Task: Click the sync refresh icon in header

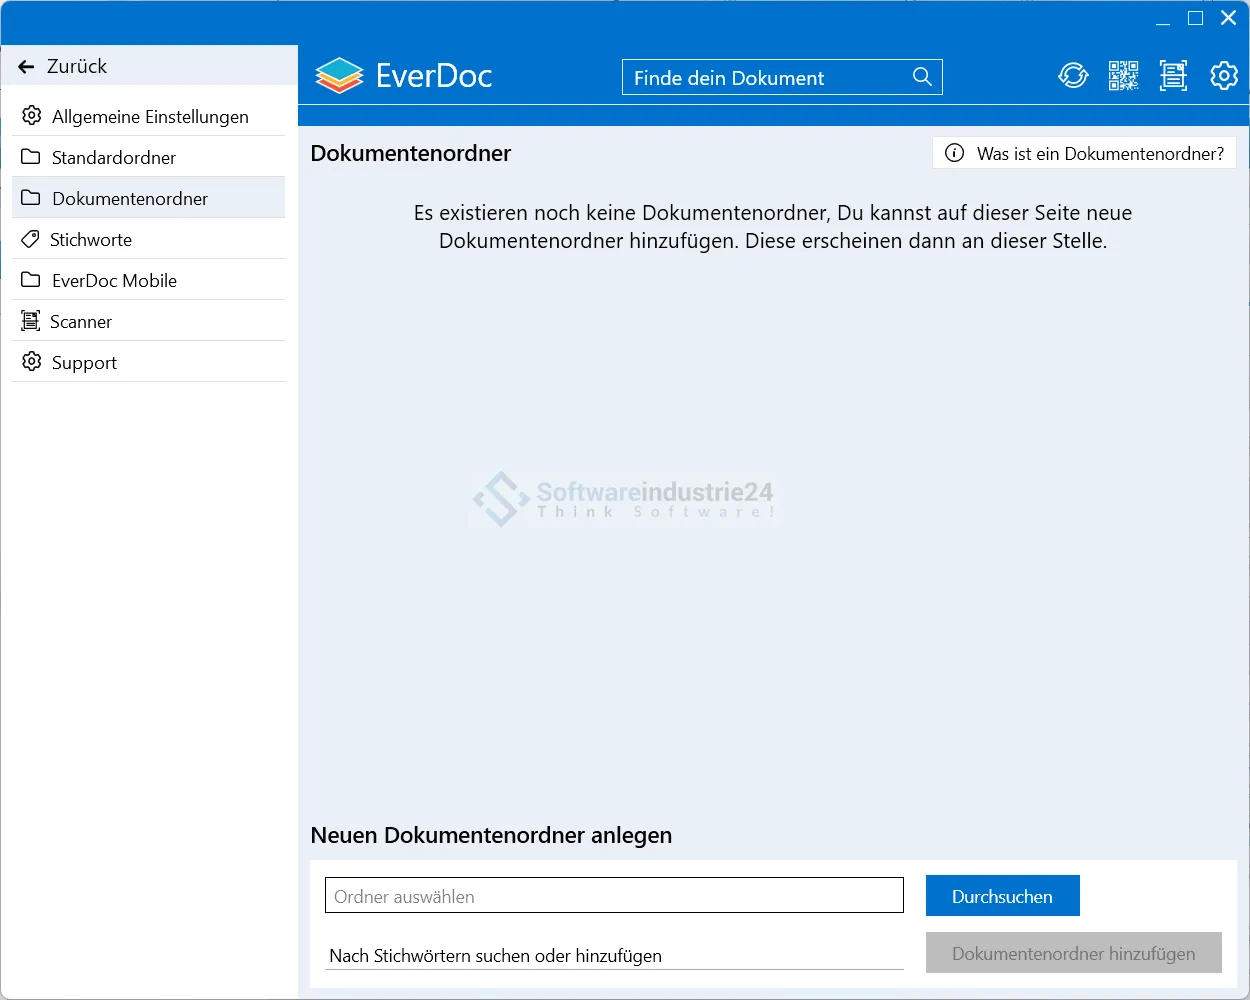Action: [x=1073, y=76]
